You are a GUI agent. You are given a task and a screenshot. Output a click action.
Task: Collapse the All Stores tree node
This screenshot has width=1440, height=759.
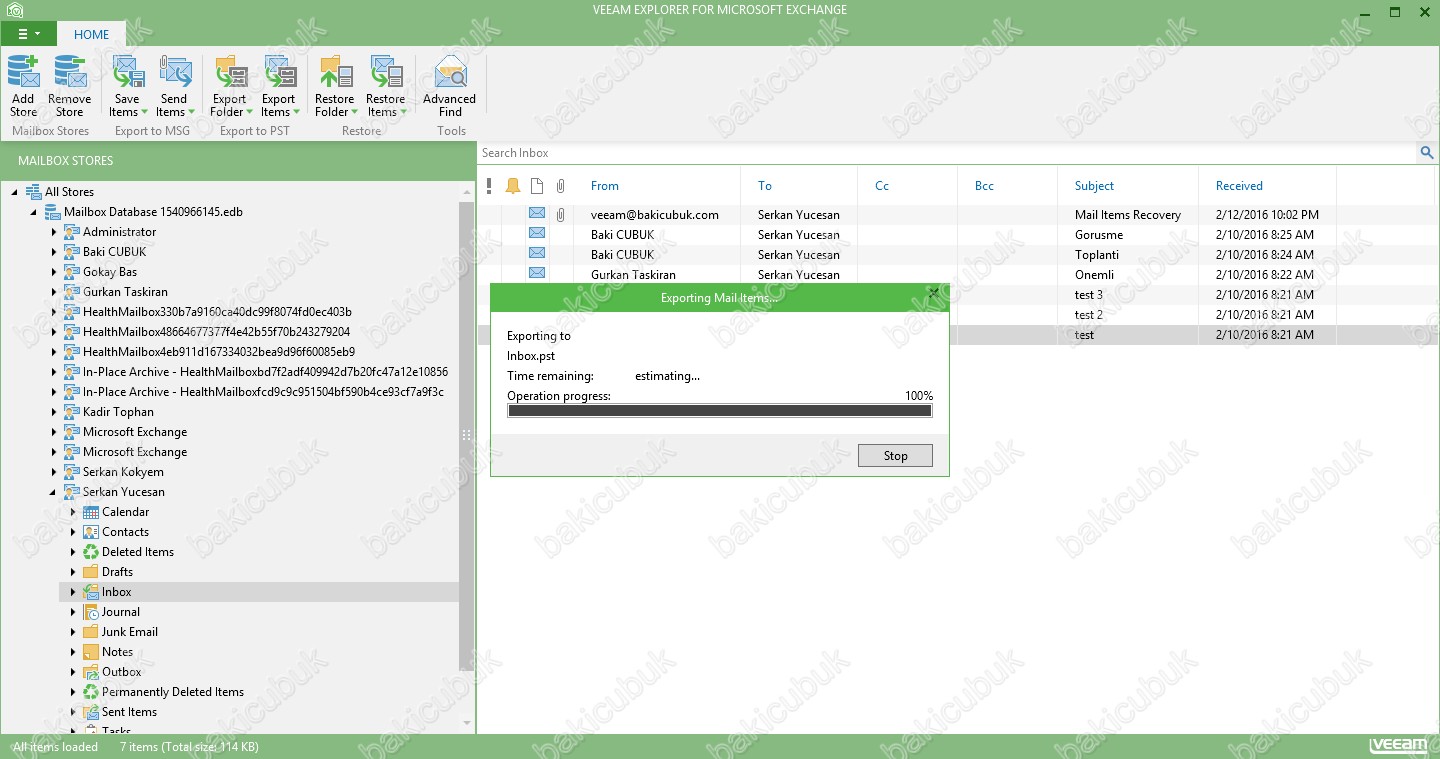15,192
